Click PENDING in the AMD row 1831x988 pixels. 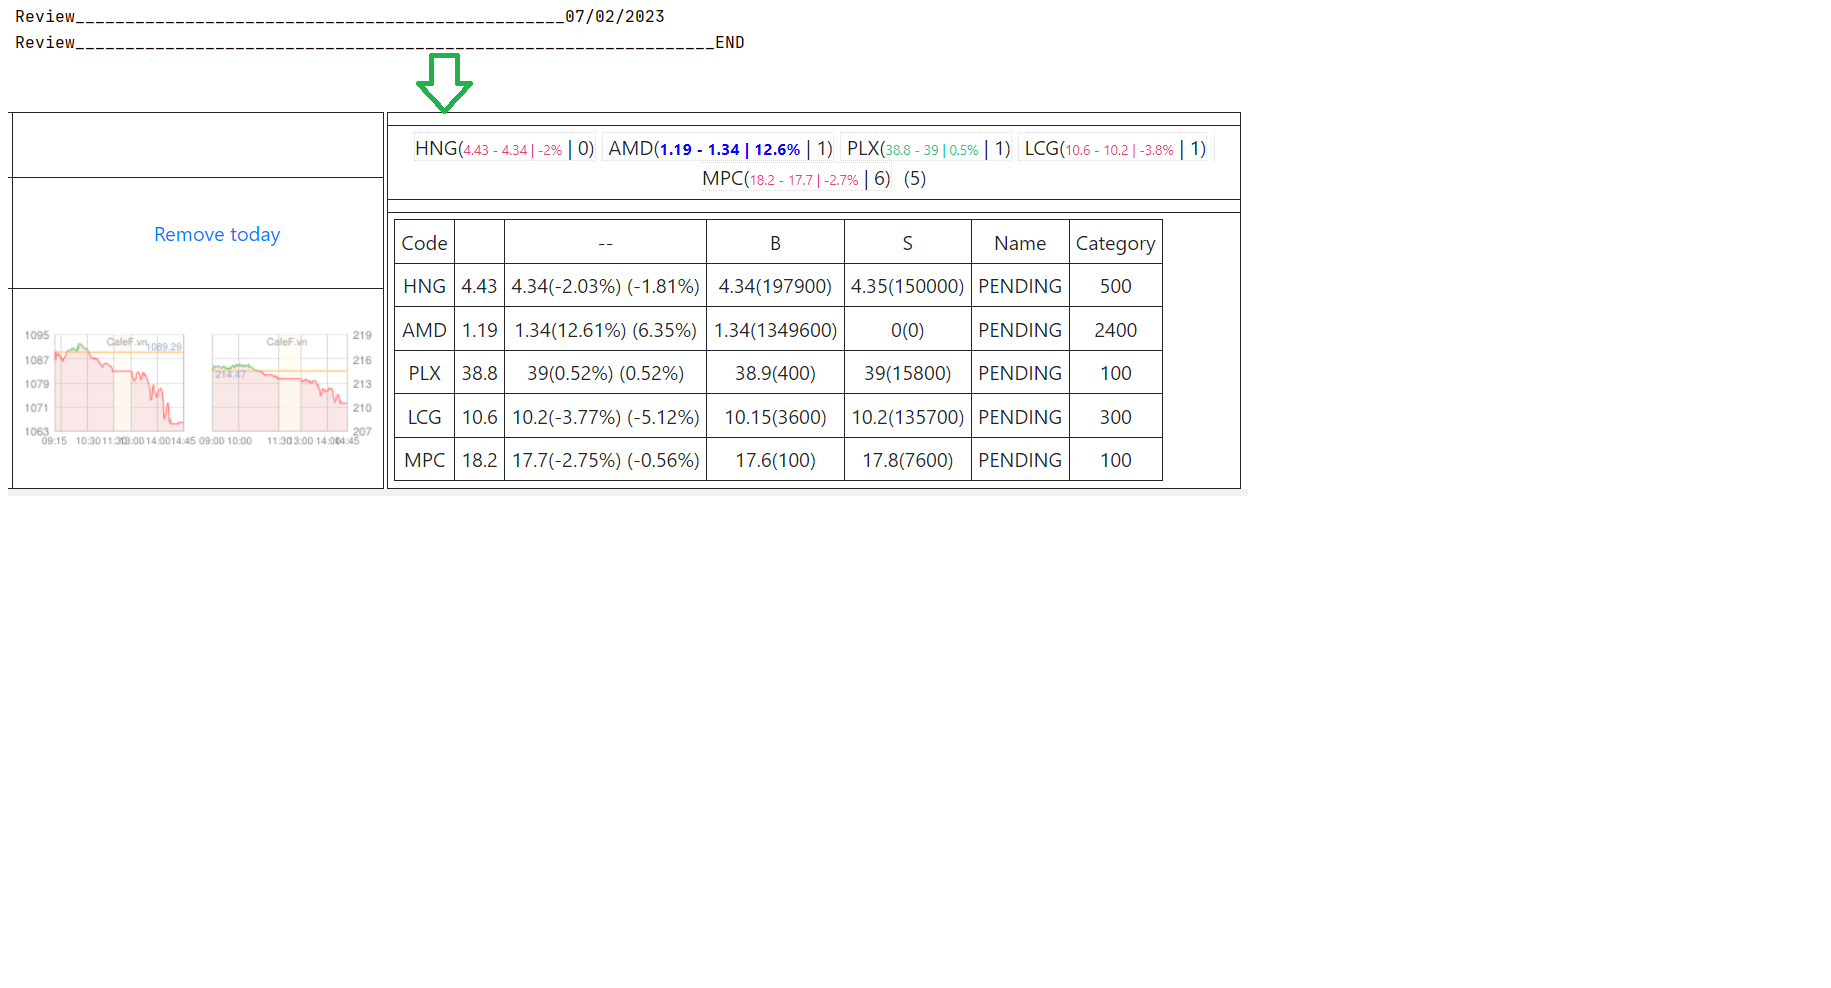pos(1020,330)
